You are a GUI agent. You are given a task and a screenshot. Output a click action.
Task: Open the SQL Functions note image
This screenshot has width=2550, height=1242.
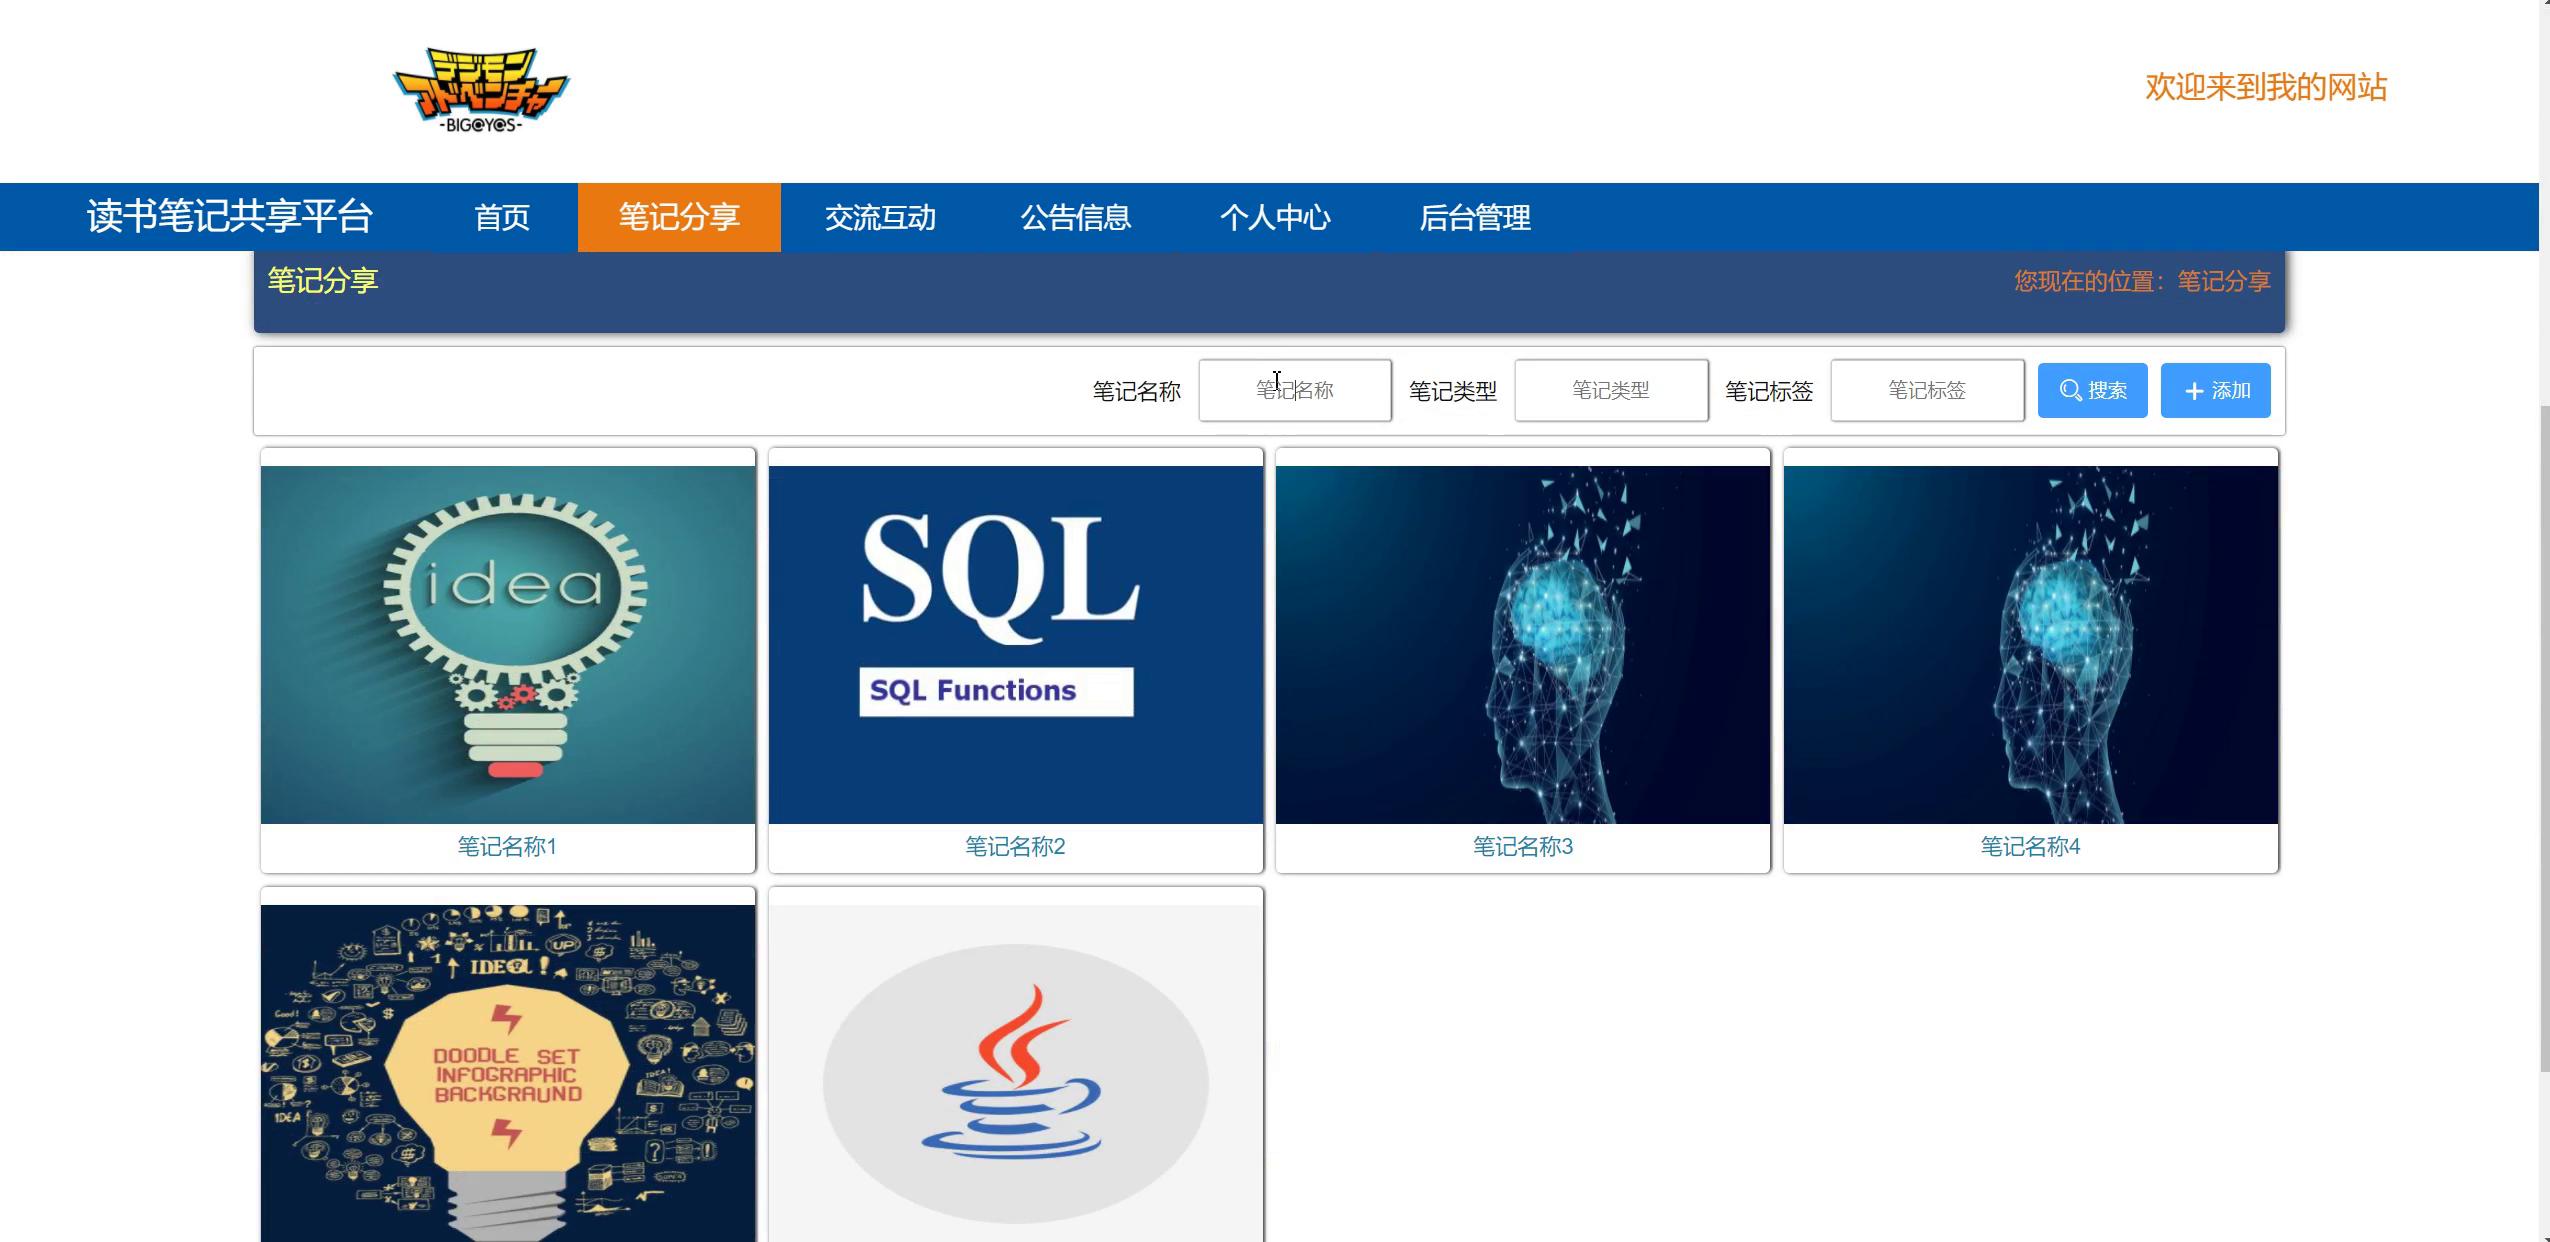tap(1015, 644)
